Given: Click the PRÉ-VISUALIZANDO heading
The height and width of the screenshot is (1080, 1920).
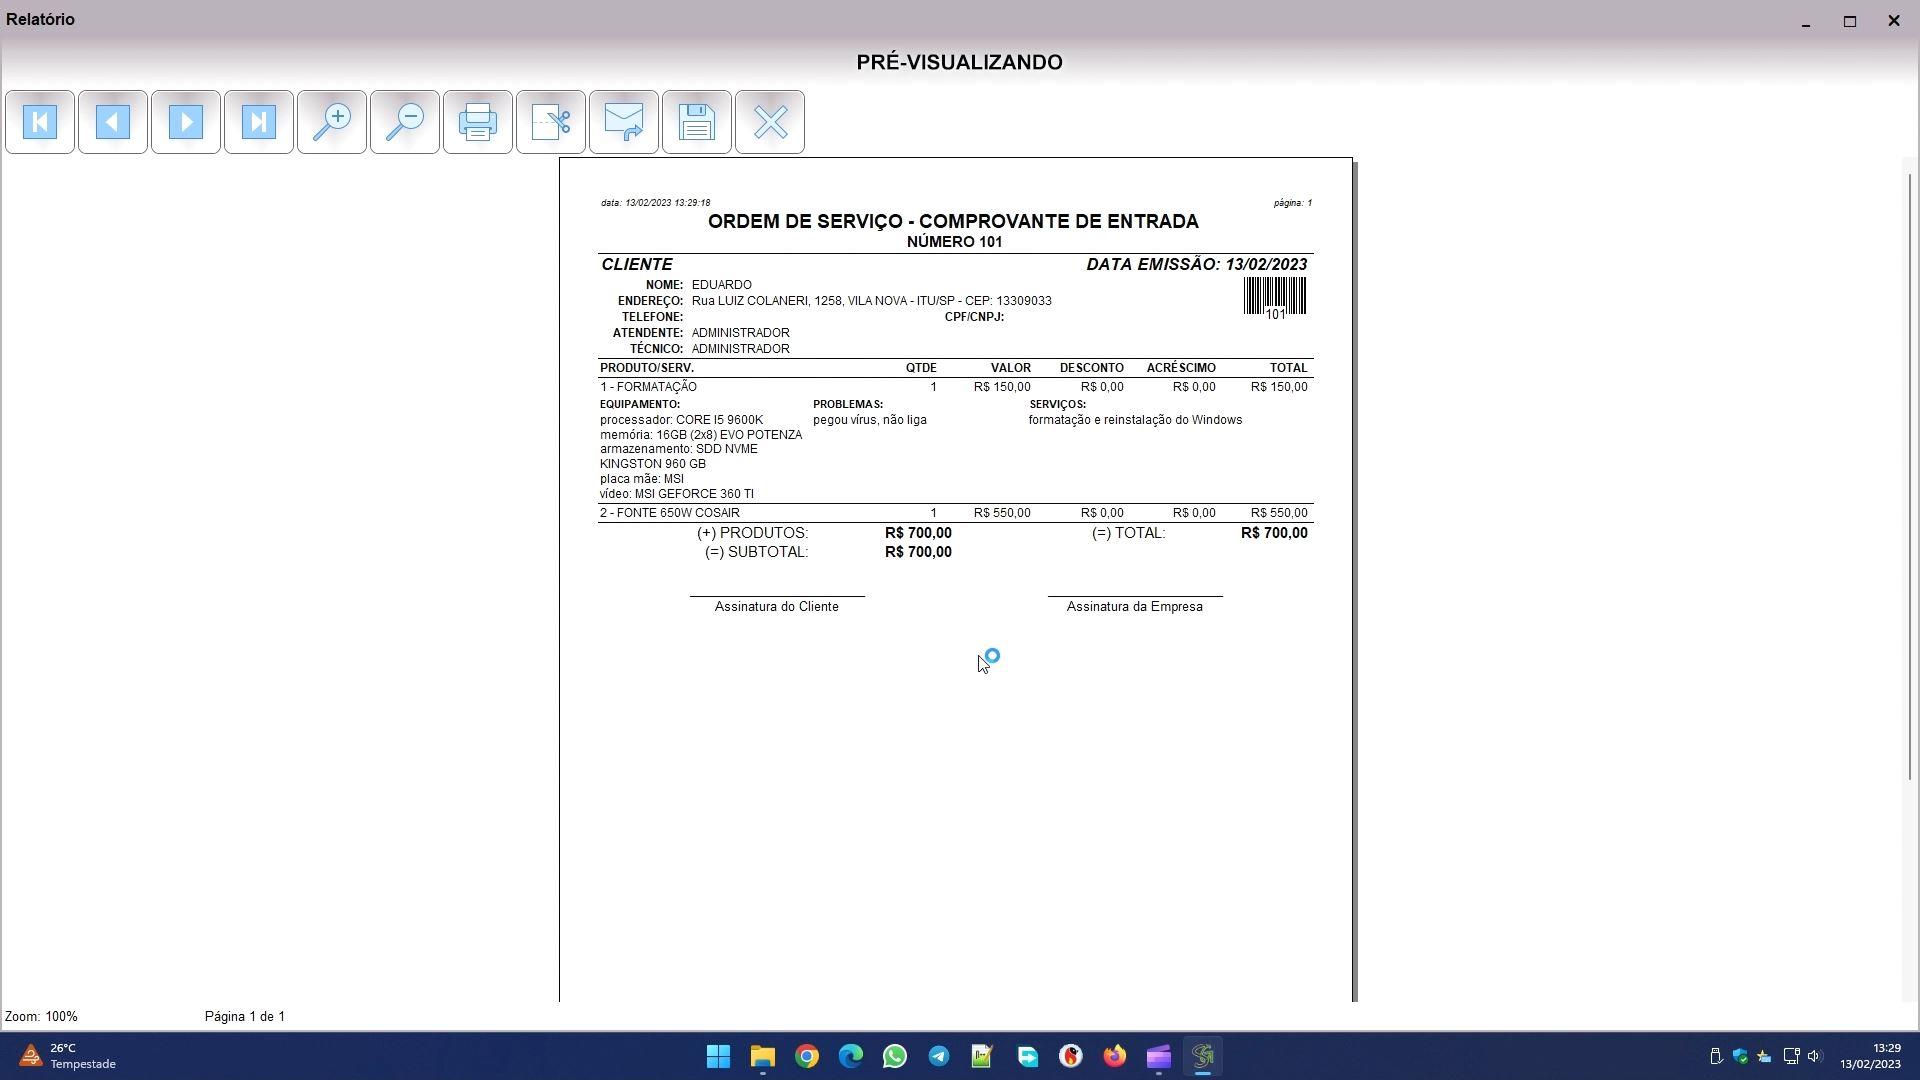Looking at the screenshot, I should click(959, 62).
